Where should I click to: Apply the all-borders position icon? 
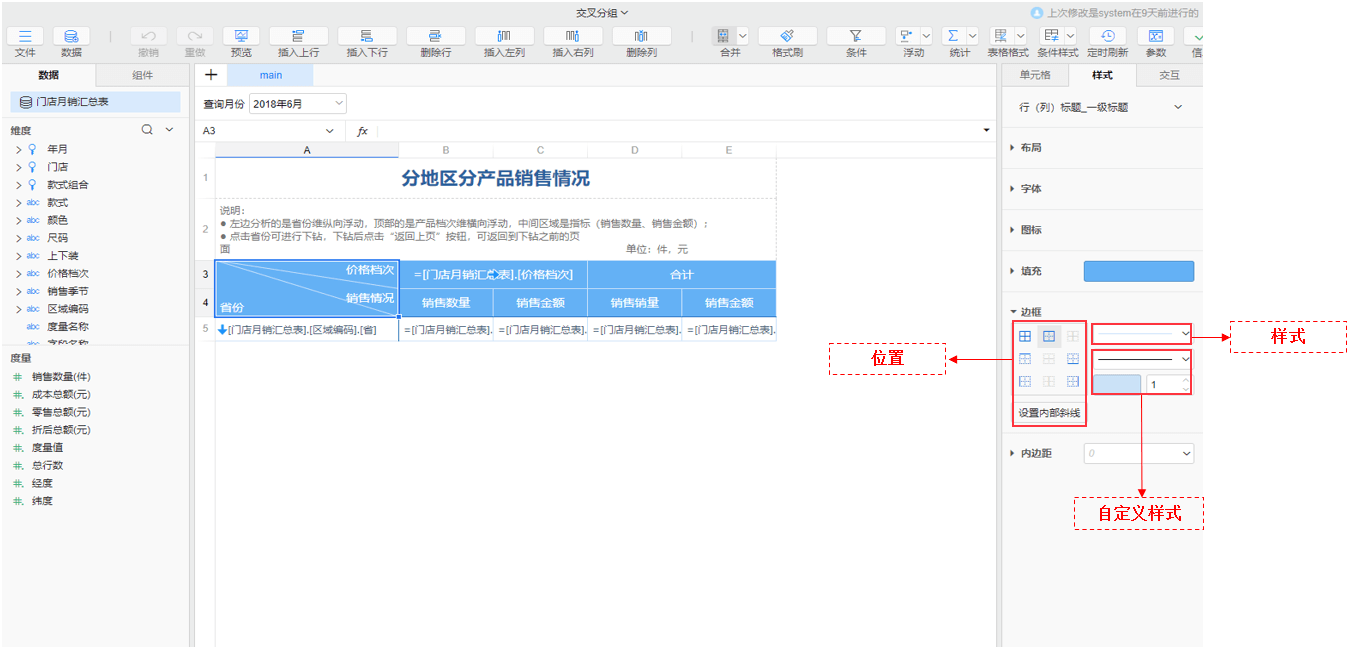pyautogui.click(x=1025, y=337)
